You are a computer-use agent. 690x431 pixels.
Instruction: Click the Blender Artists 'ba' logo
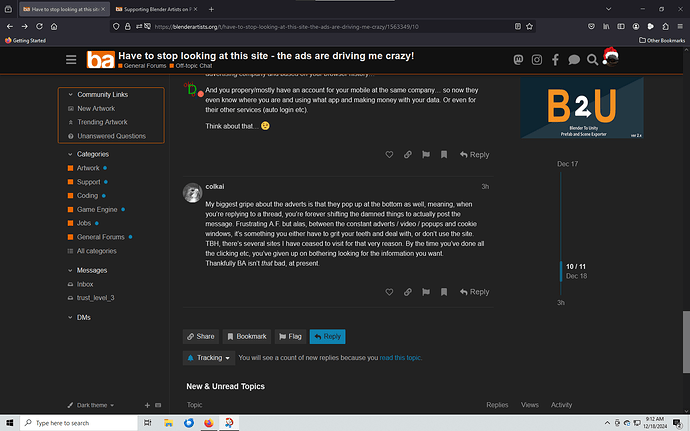pos(101,59)
